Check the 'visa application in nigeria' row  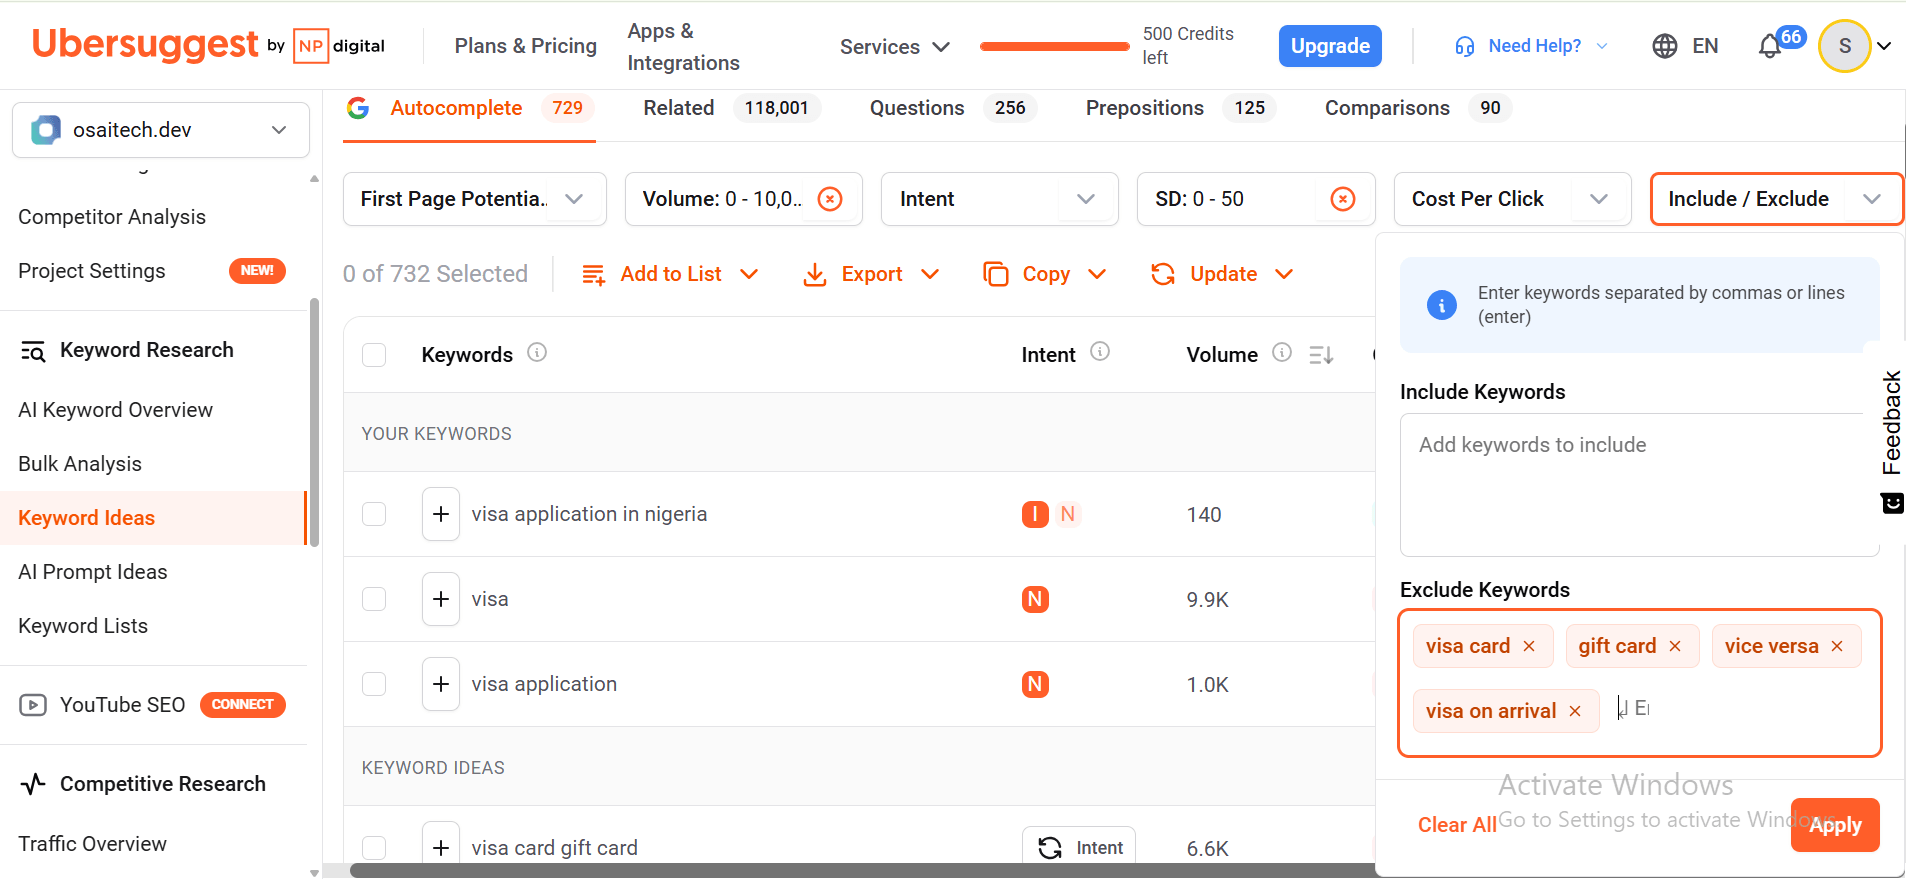click(374, 514)
